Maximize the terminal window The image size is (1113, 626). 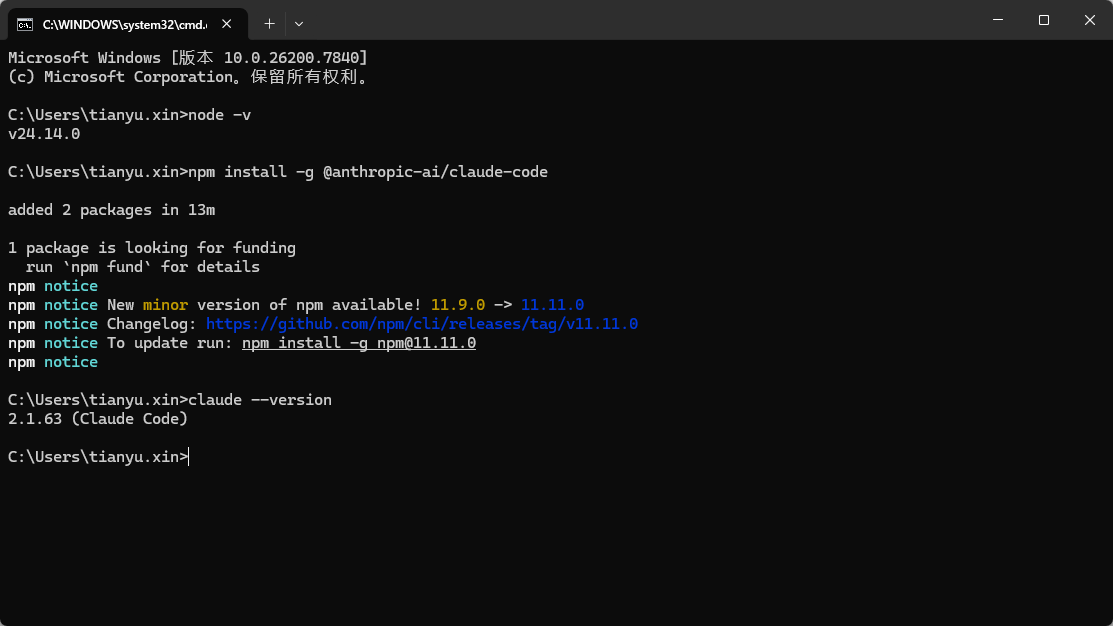point(1043,20)
